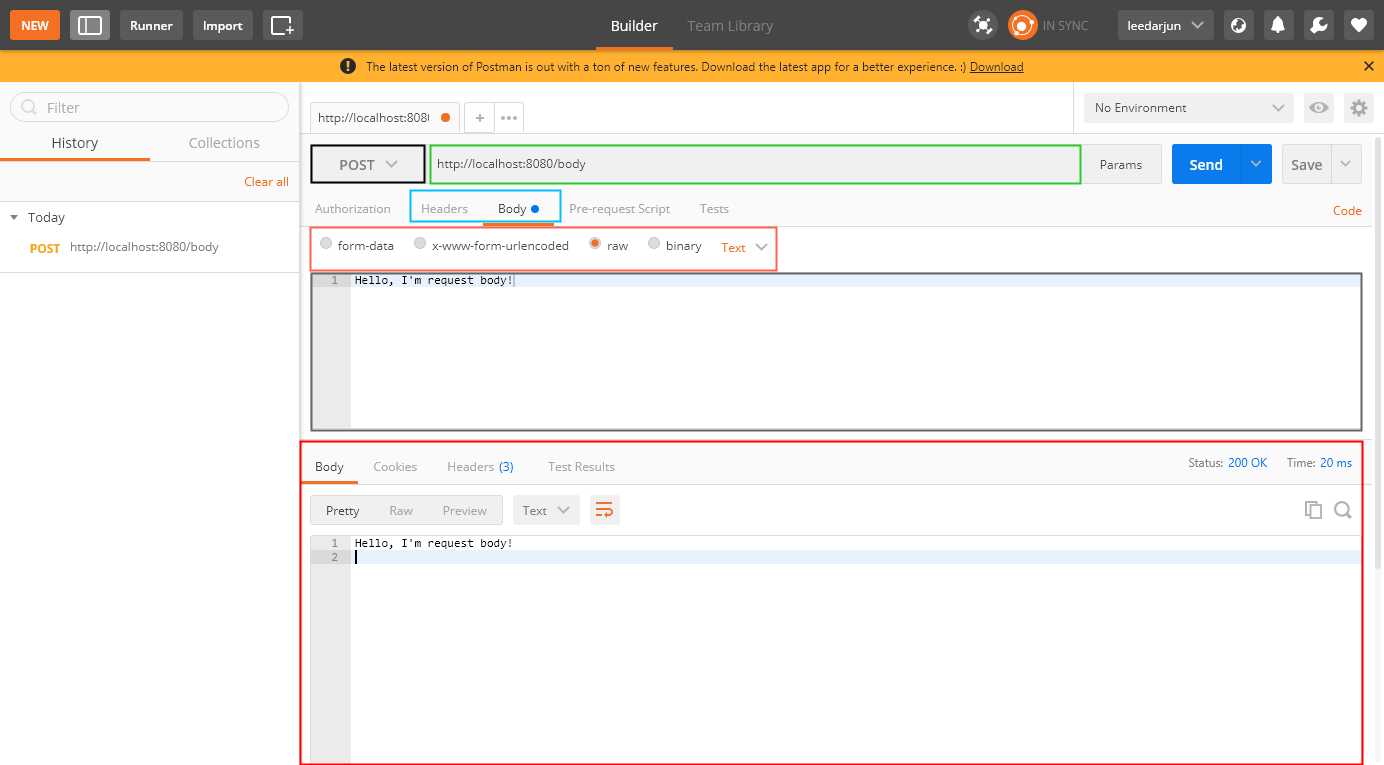Select the History sidebar tab
Image resolution: width=1384 pixels, height=765 pixels.
pos(75,143)
